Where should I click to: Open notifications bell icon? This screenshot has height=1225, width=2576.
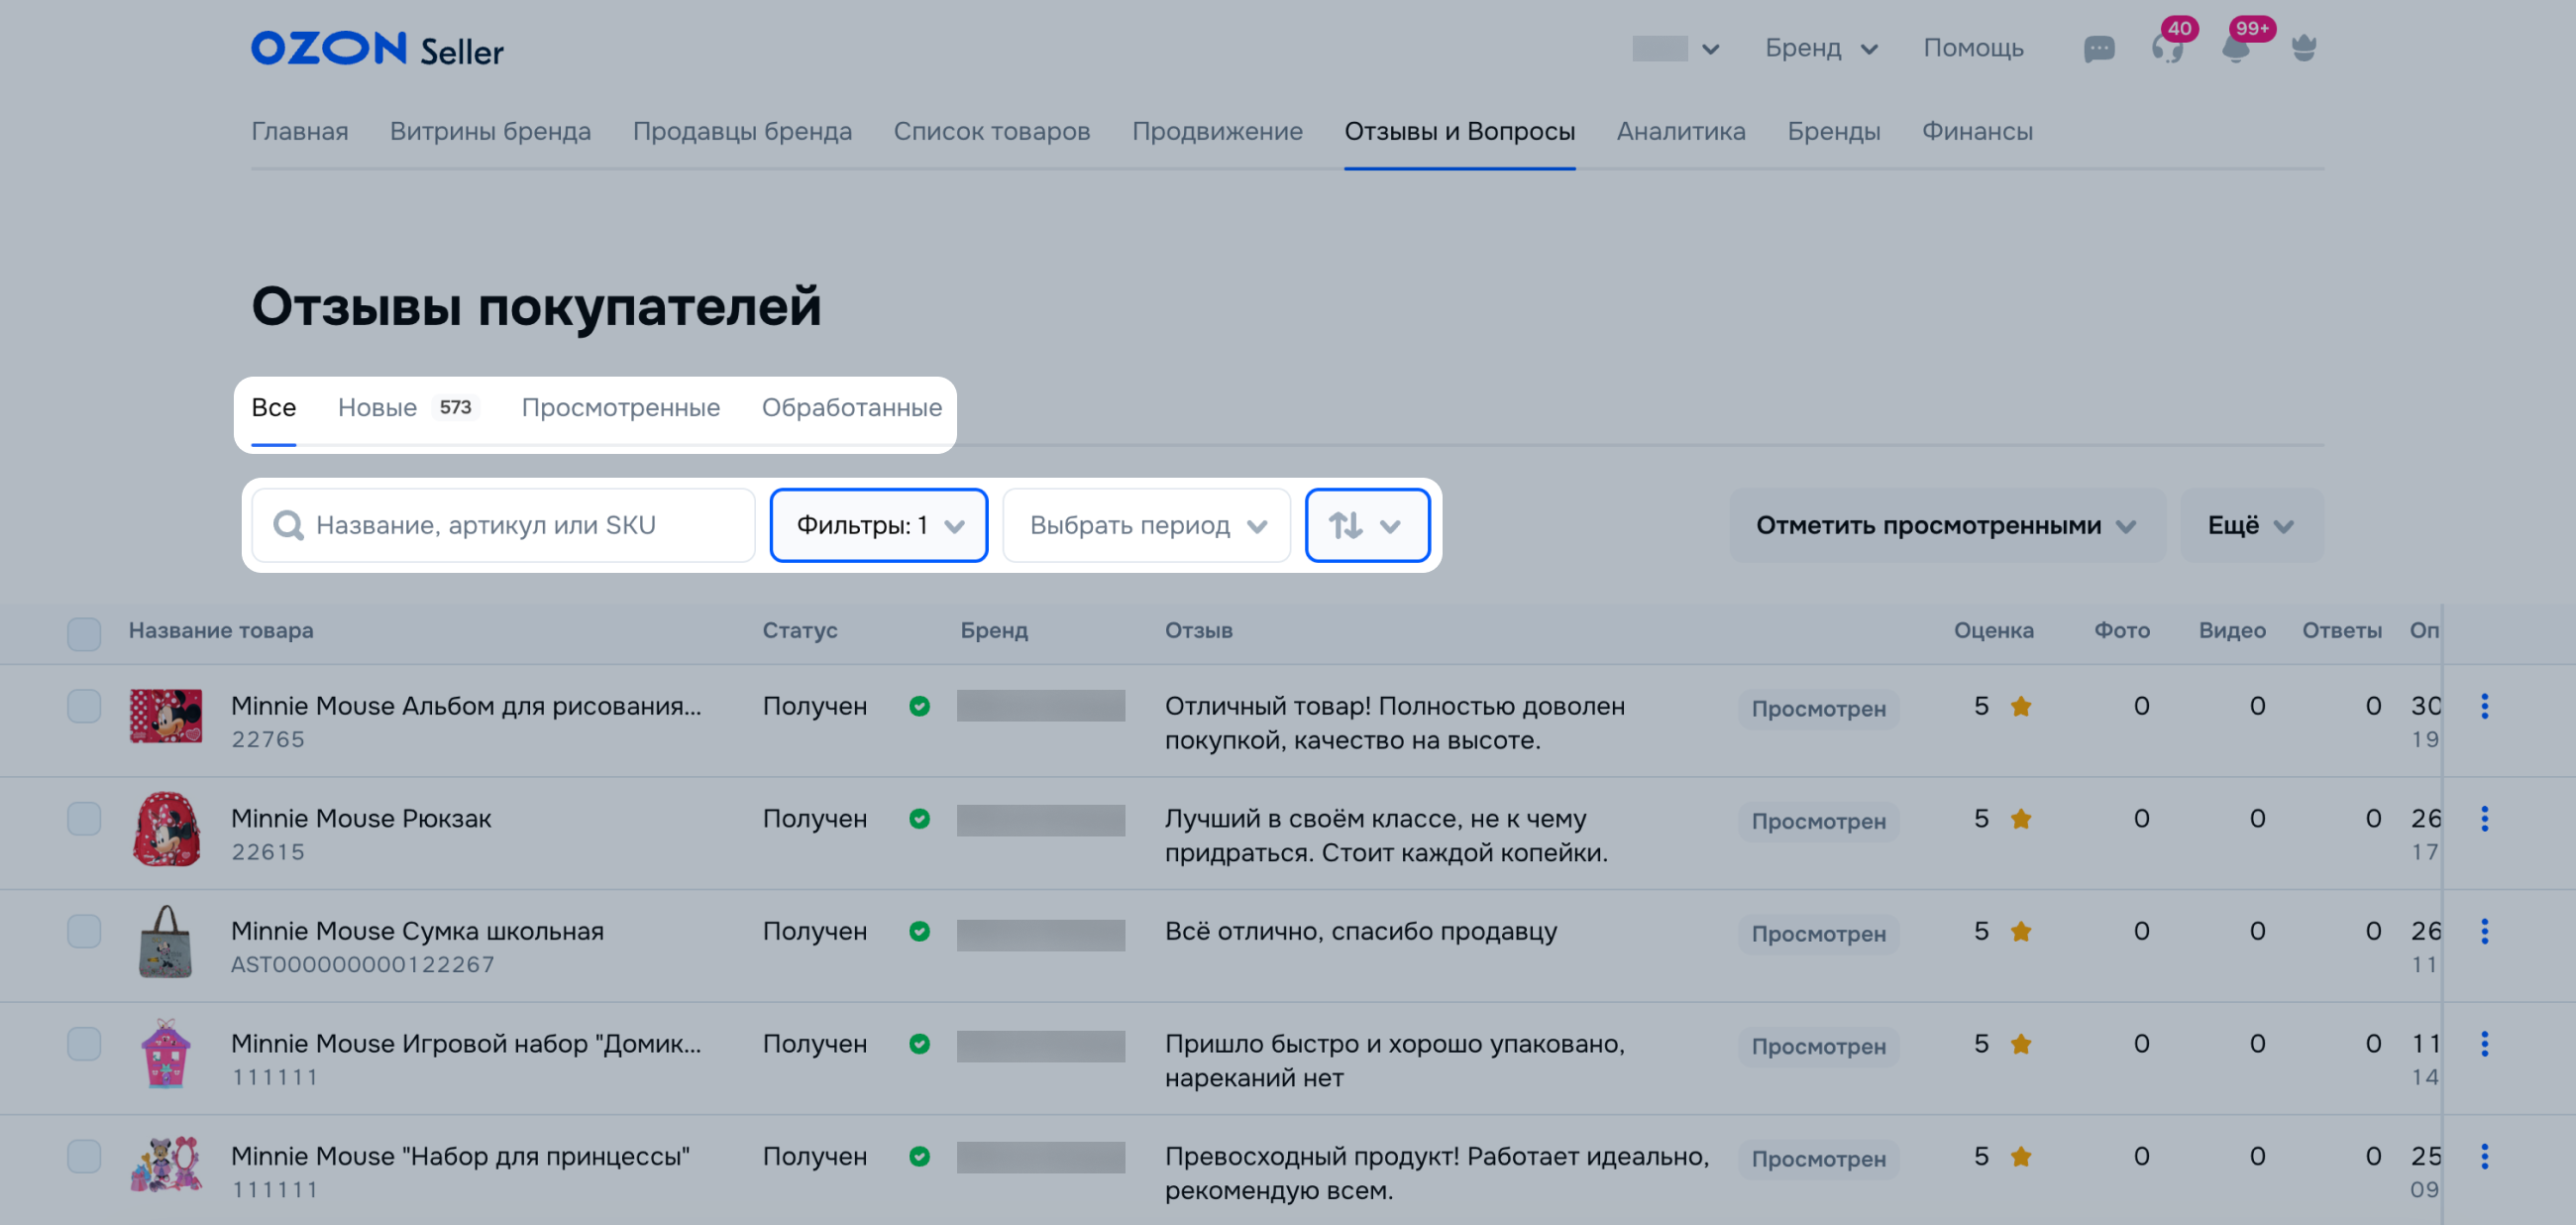click(2236, 48)
